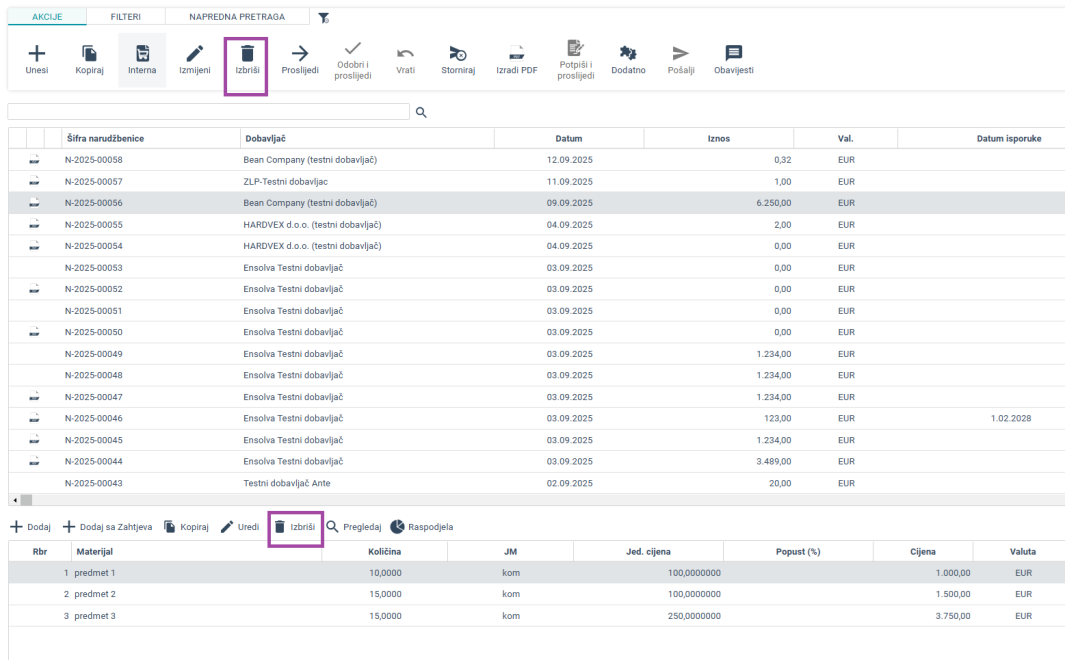Open the NAPREDNA PRETRAGA tab

pyautogui.click(x=236, y=17)
